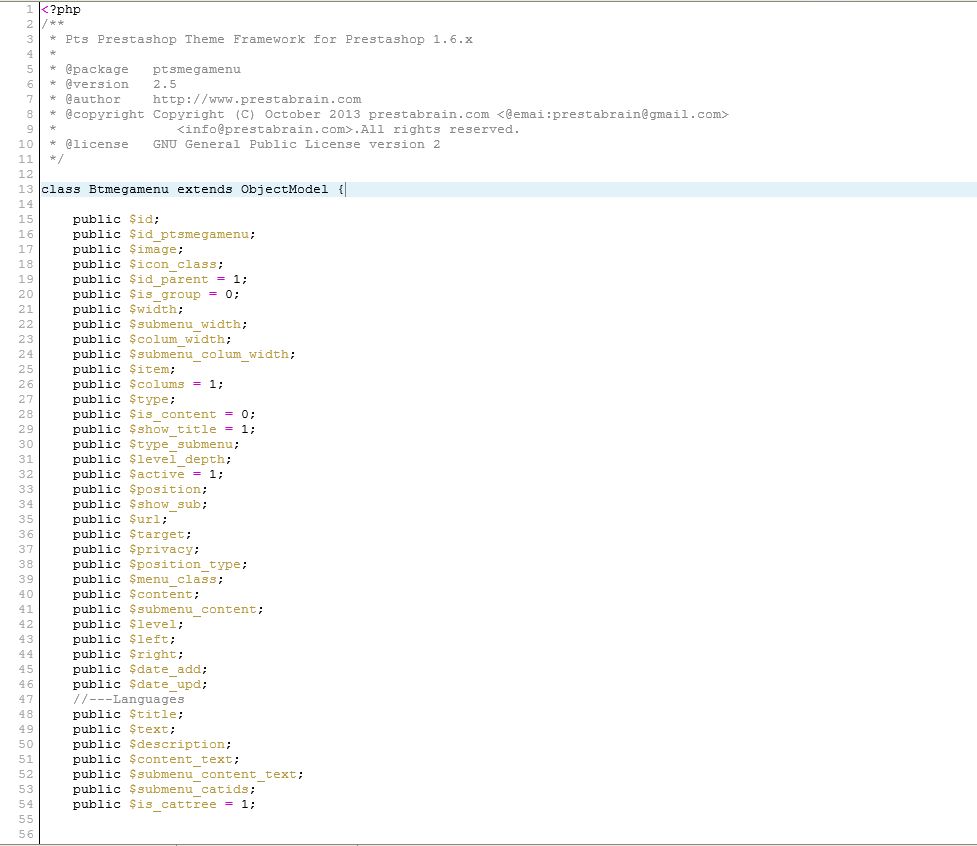The image size is (977, 846).
Task: Click the '*/' comment closer on line 11
Action: [x=57, y=159]
